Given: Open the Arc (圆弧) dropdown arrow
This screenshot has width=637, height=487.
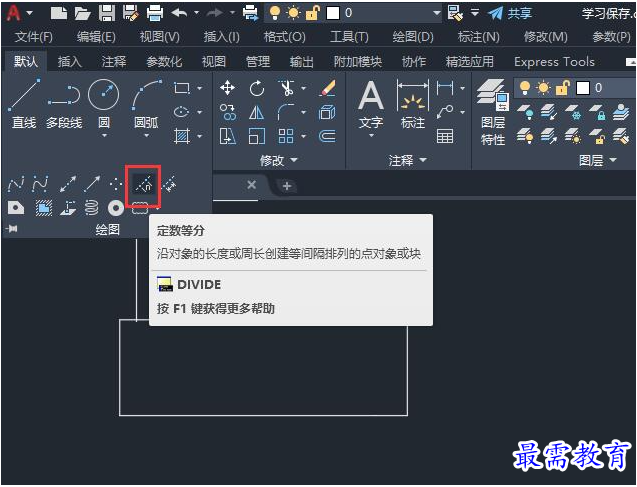Looking at the screenshot, I should point(146,135).
